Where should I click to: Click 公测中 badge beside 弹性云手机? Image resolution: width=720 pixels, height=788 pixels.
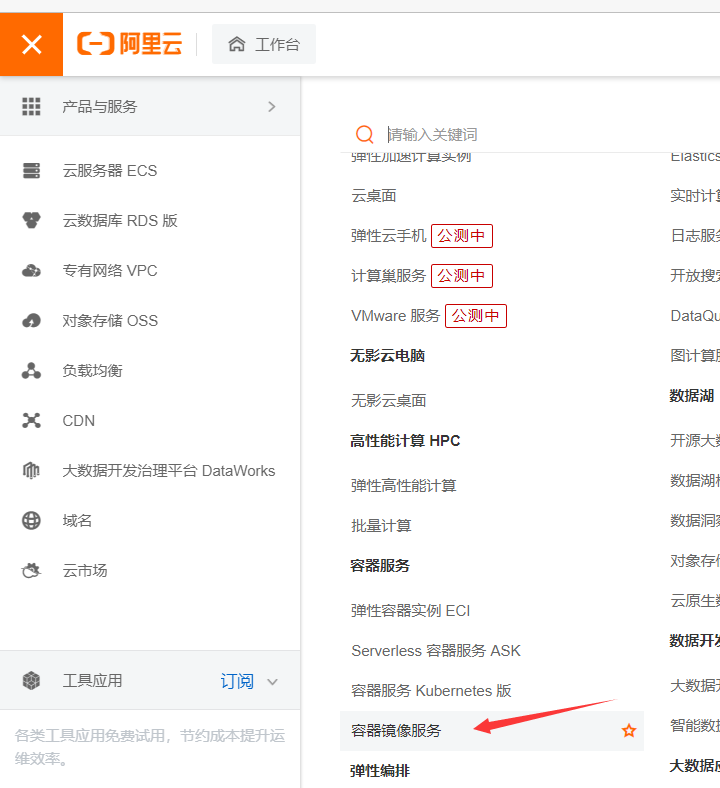click(462, 236)
